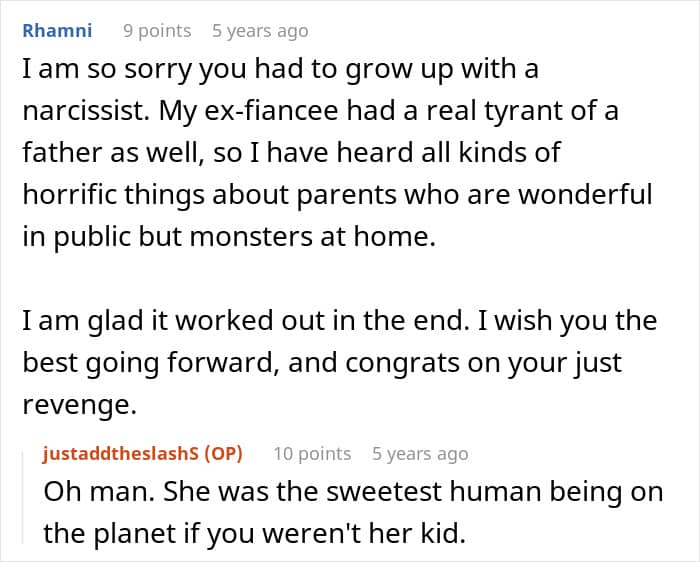Click the word ex-fiancee in the comment

click(271, 111)
